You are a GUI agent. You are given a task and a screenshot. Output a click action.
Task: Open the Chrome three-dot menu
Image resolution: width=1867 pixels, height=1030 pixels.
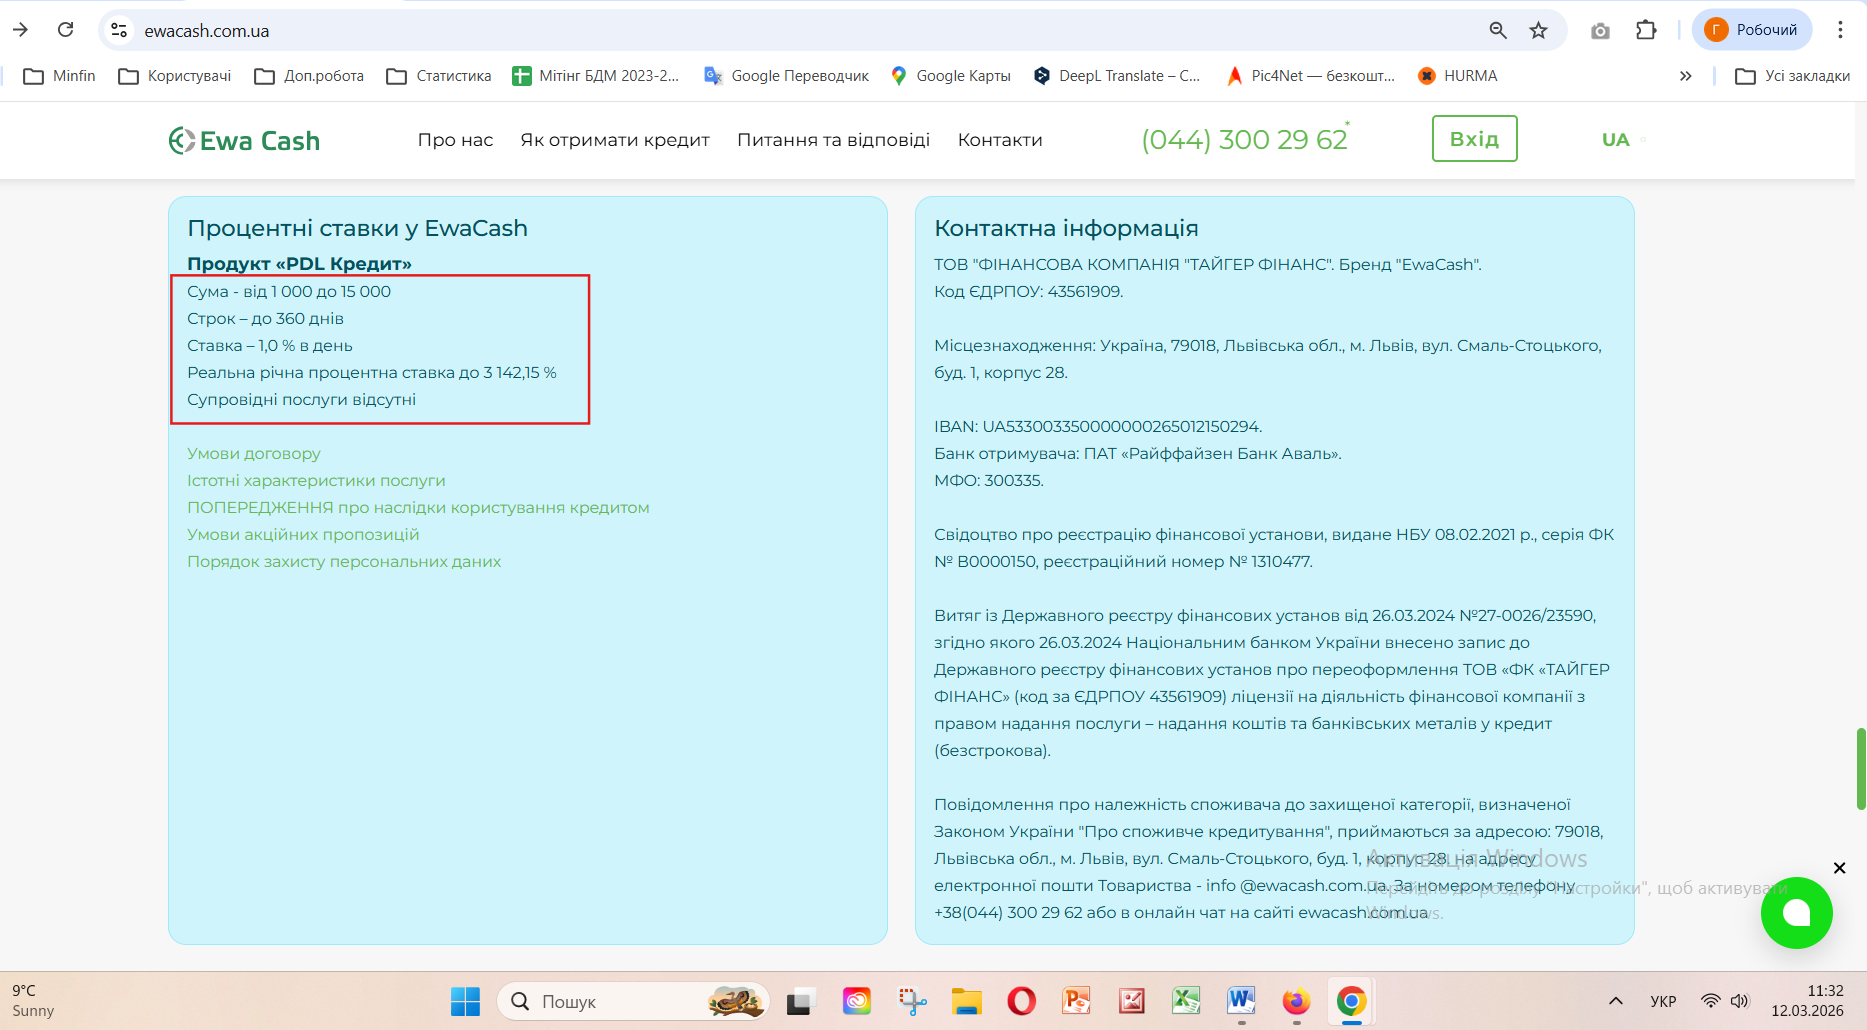[1840, 30]
